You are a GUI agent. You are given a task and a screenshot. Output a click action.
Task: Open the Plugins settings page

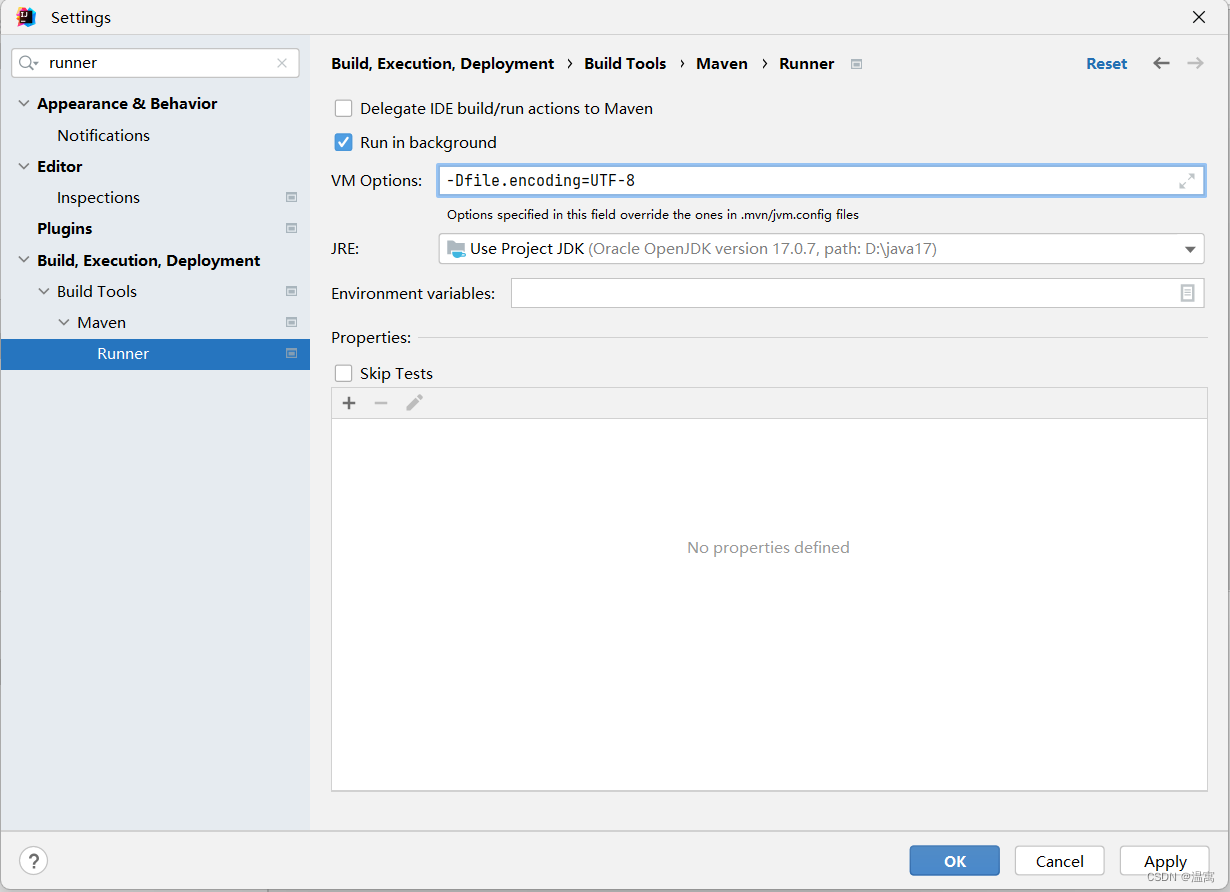[64, 229]
